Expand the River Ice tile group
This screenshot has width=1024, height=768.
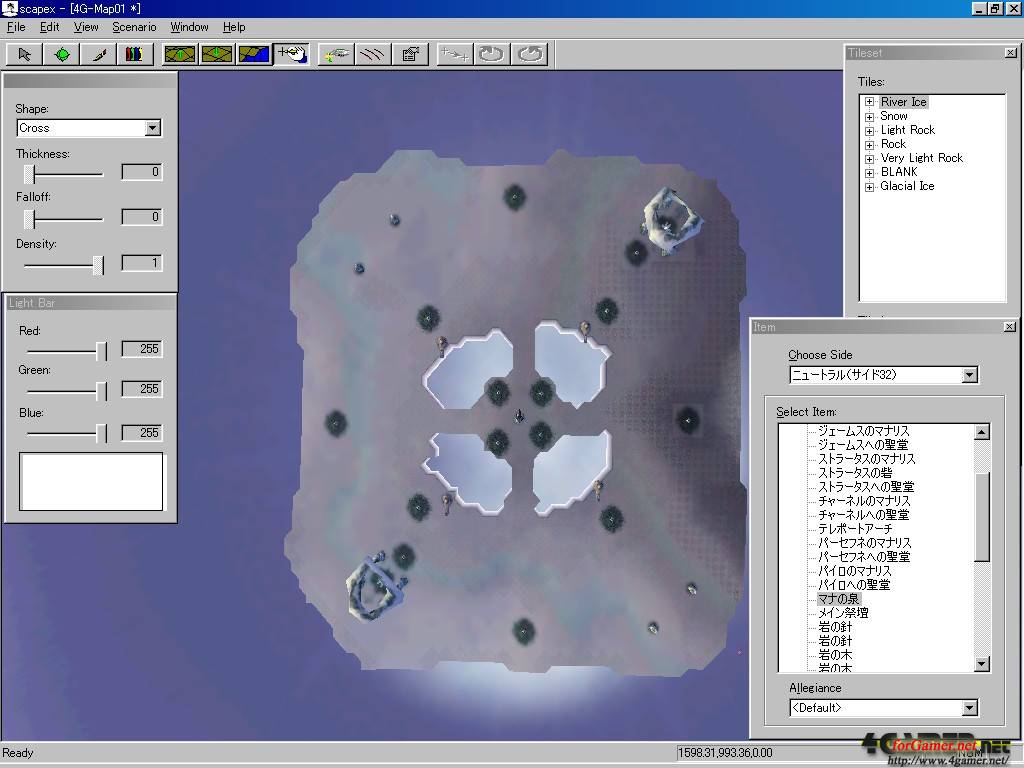pos(869,102)
